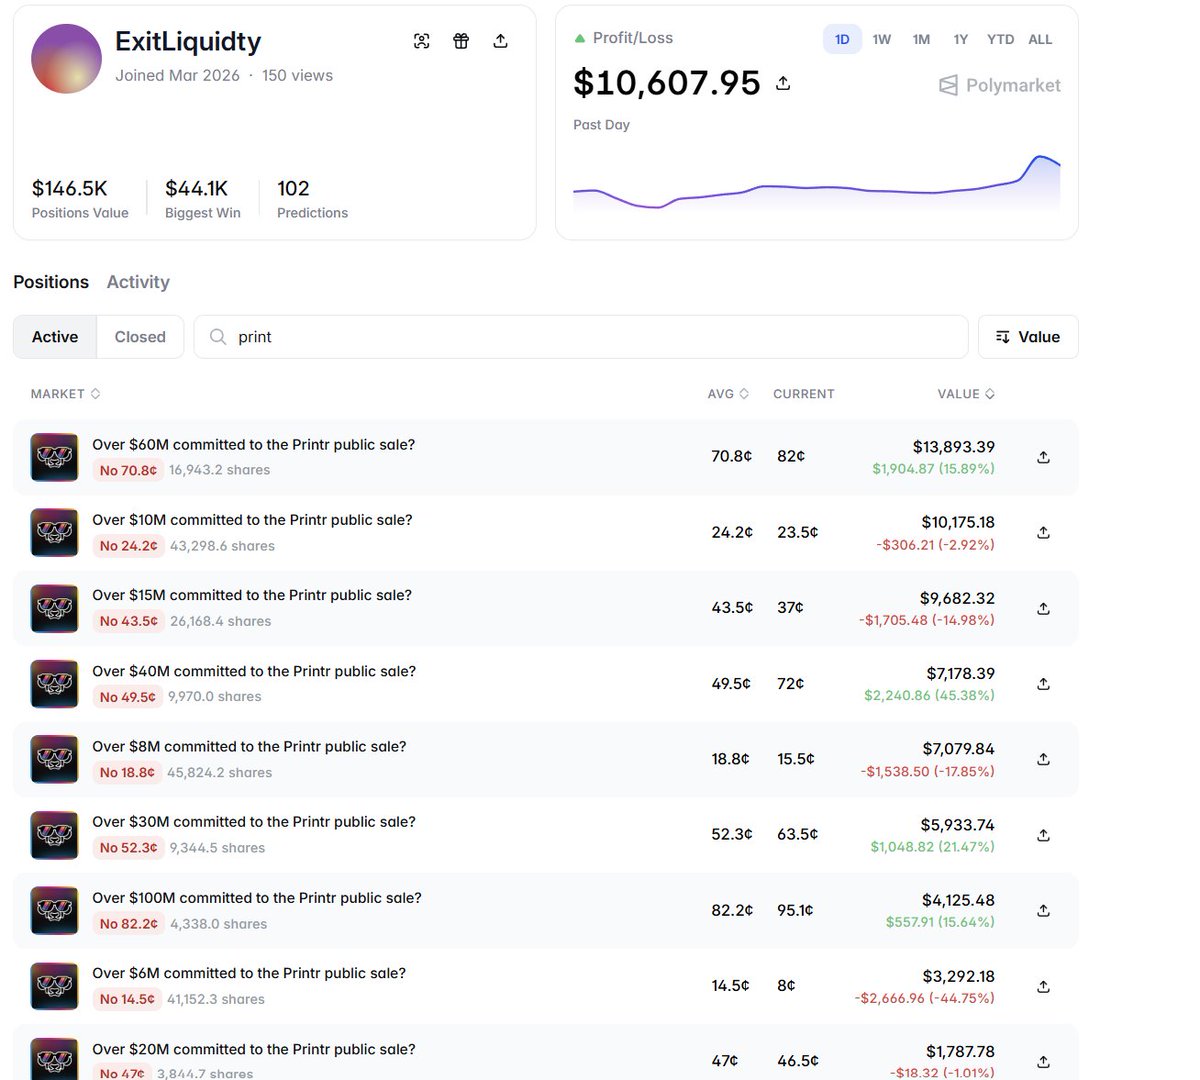Click the $146.5K Positions Value stat
The width and height of the screenshot is (1200, 1080).
pos(80,198)
